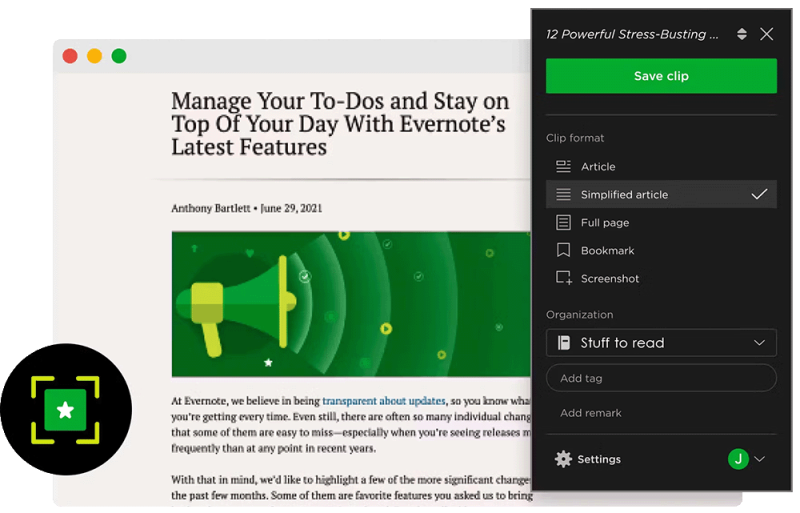The width and height of the screenshot is (800, 513).
Task: Click the Organization heading
Action: [580, 314]
